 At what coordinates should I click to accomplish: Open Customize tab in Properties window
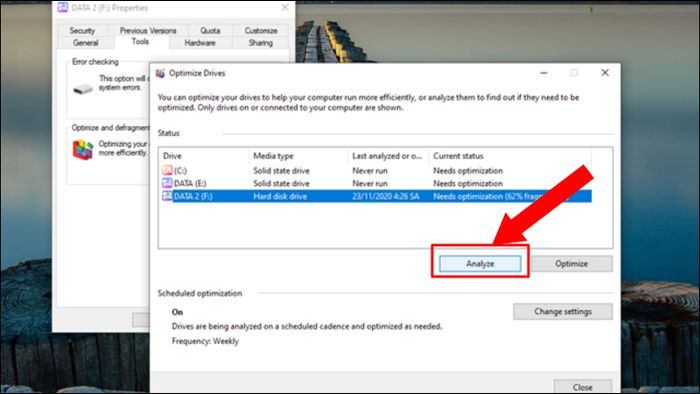261,30
